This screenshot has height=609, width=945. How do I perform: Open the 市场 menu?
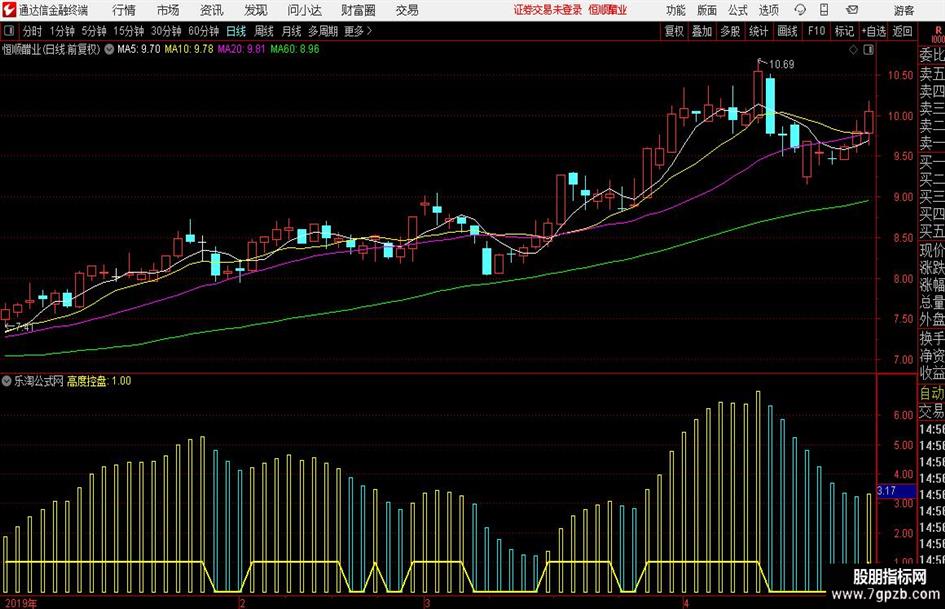click(x=168, y=10)
